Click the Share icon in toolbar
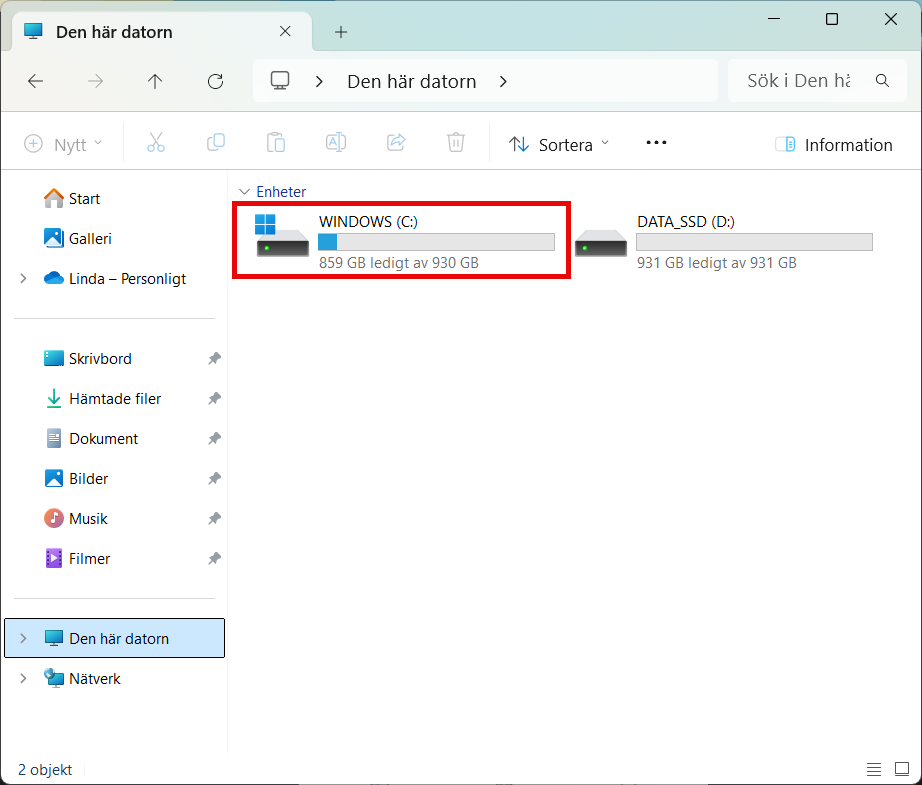Image resolution: width=922 pixels, height=785 pixels. 396,143
